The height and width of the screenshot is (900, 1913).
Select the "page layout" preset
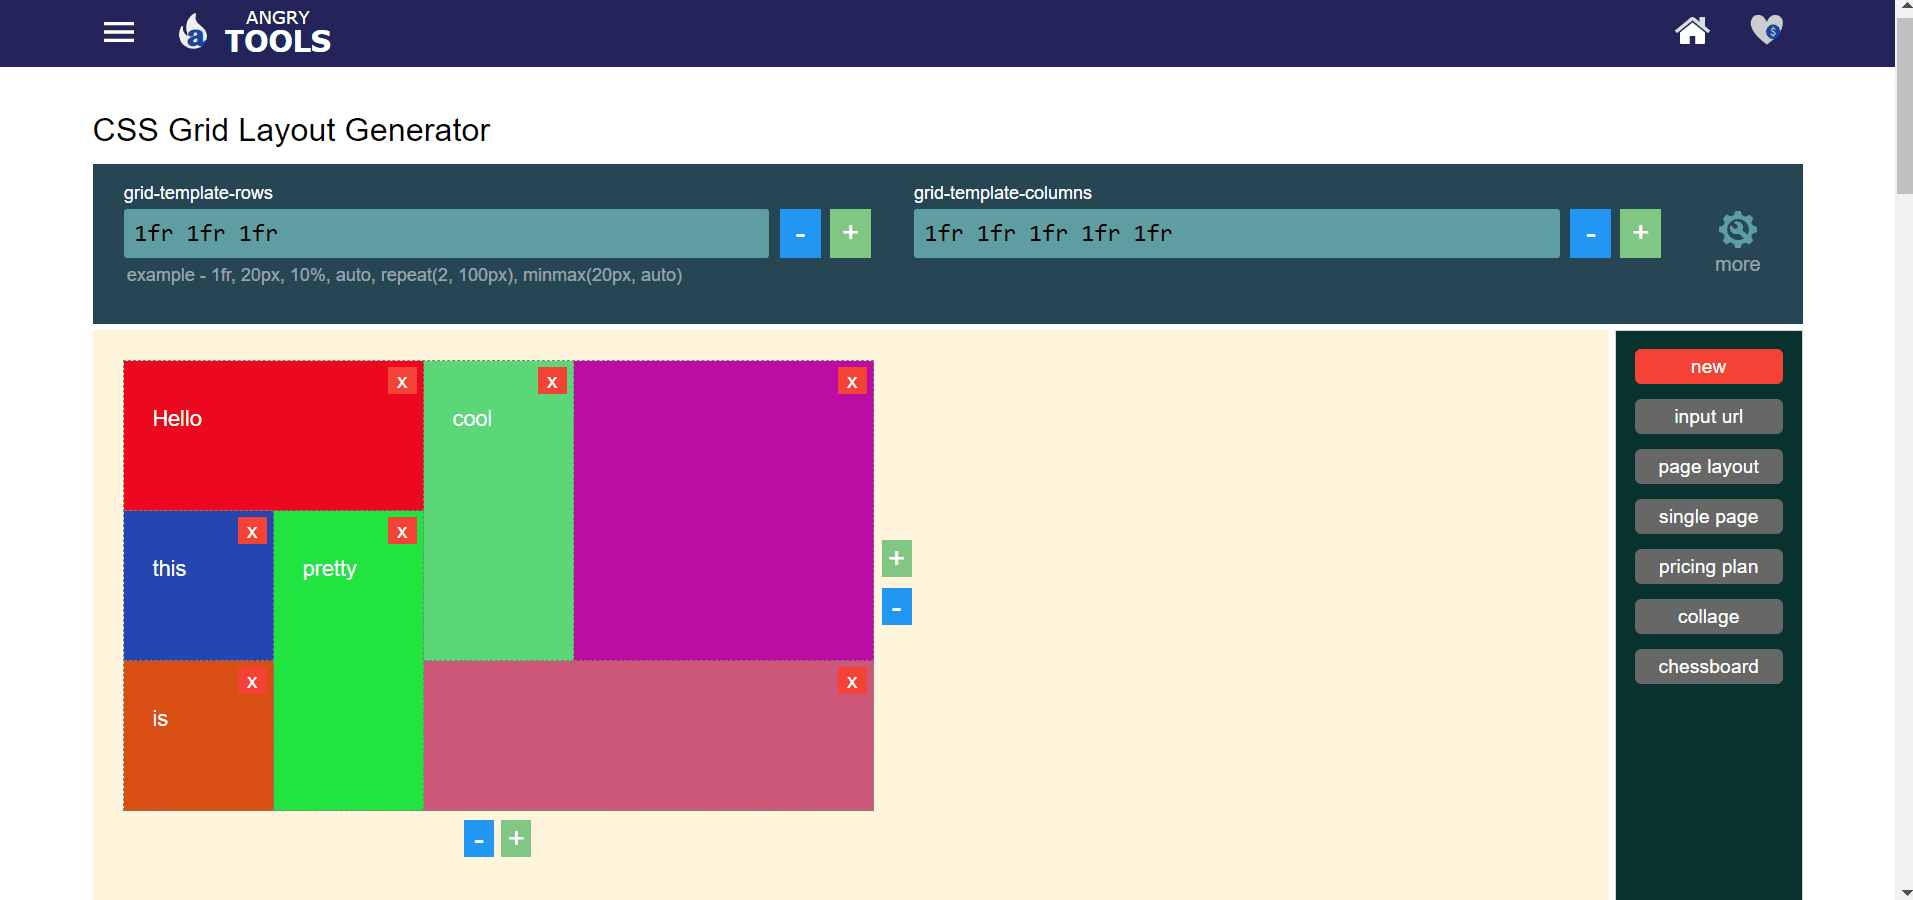[1708, 466]
